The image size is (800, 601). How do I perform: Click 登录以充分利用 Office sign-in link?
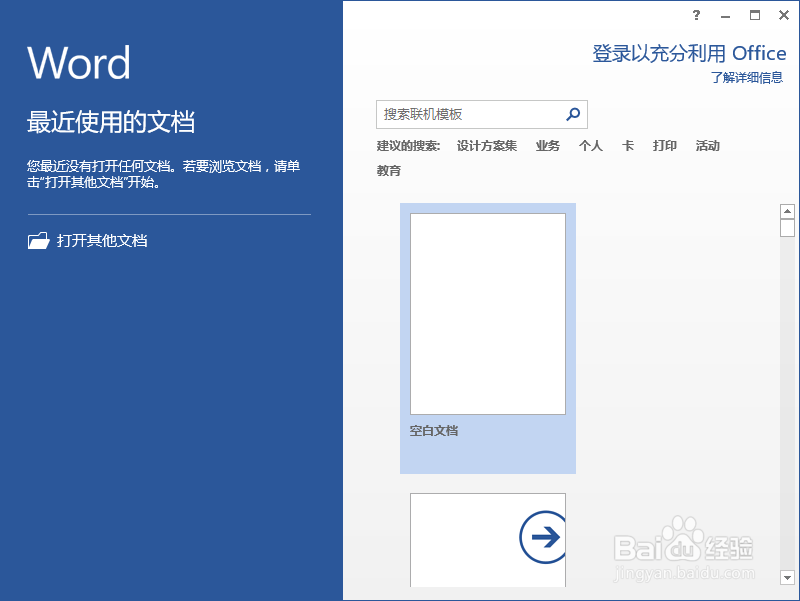(689, 54)
